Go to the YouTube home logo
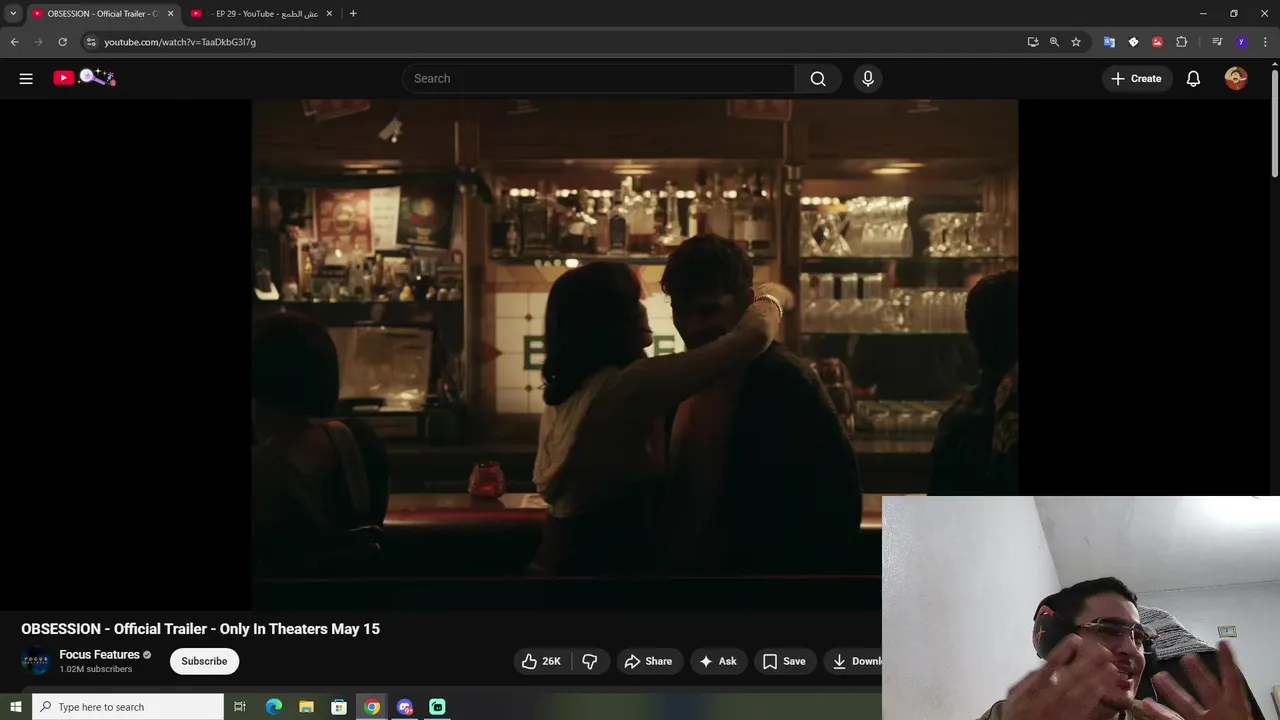This screenshot has width=1280, height=720. click(85, 77)
